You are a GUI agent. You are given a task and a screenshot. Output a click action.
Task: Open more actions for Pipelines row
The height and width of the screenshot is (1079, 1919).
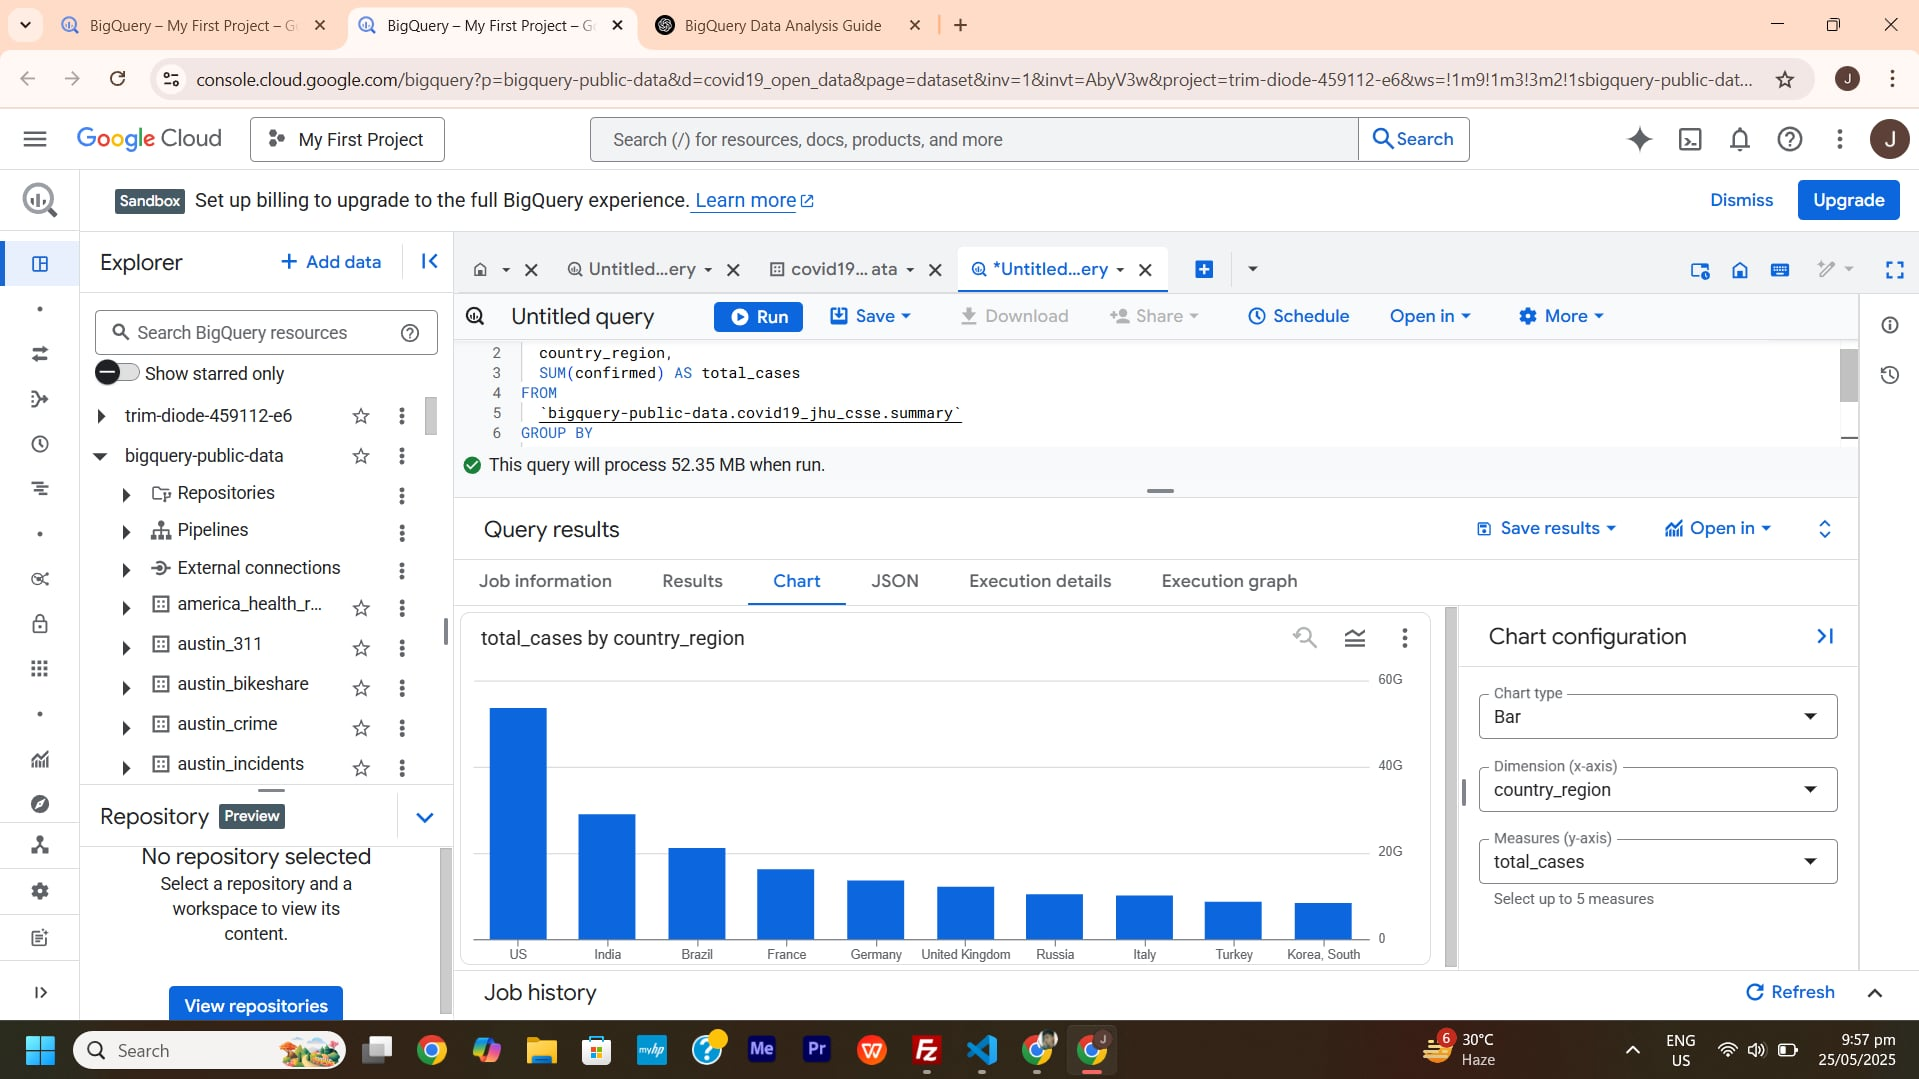(x=402, y=533)
